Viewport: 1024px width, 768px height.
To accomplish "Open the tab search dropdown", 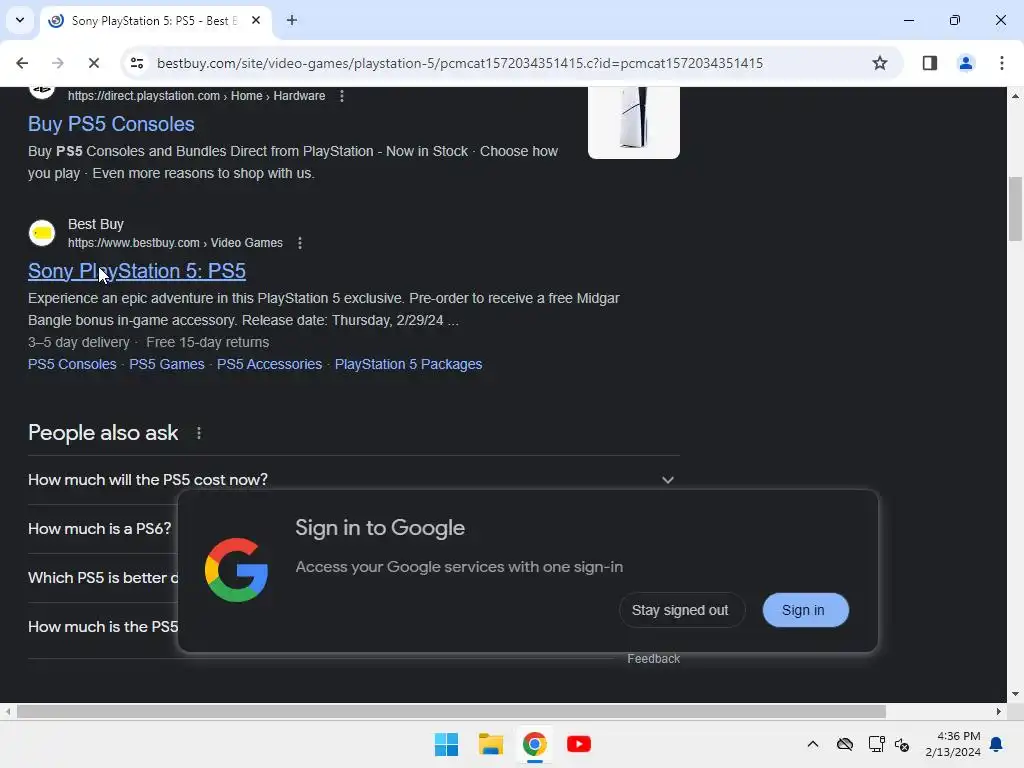I will [x=20, y=20].
